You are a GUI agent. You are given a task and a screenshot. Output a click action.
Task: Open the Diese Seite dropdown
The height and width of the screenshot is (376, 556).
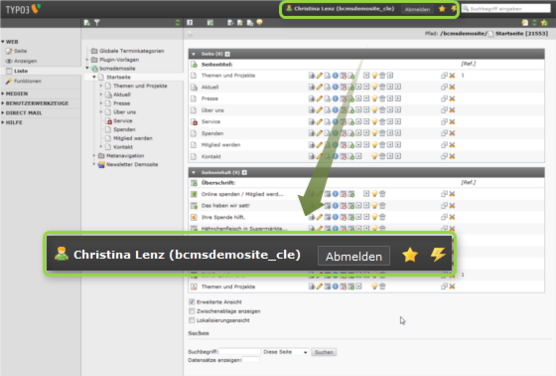285,352
